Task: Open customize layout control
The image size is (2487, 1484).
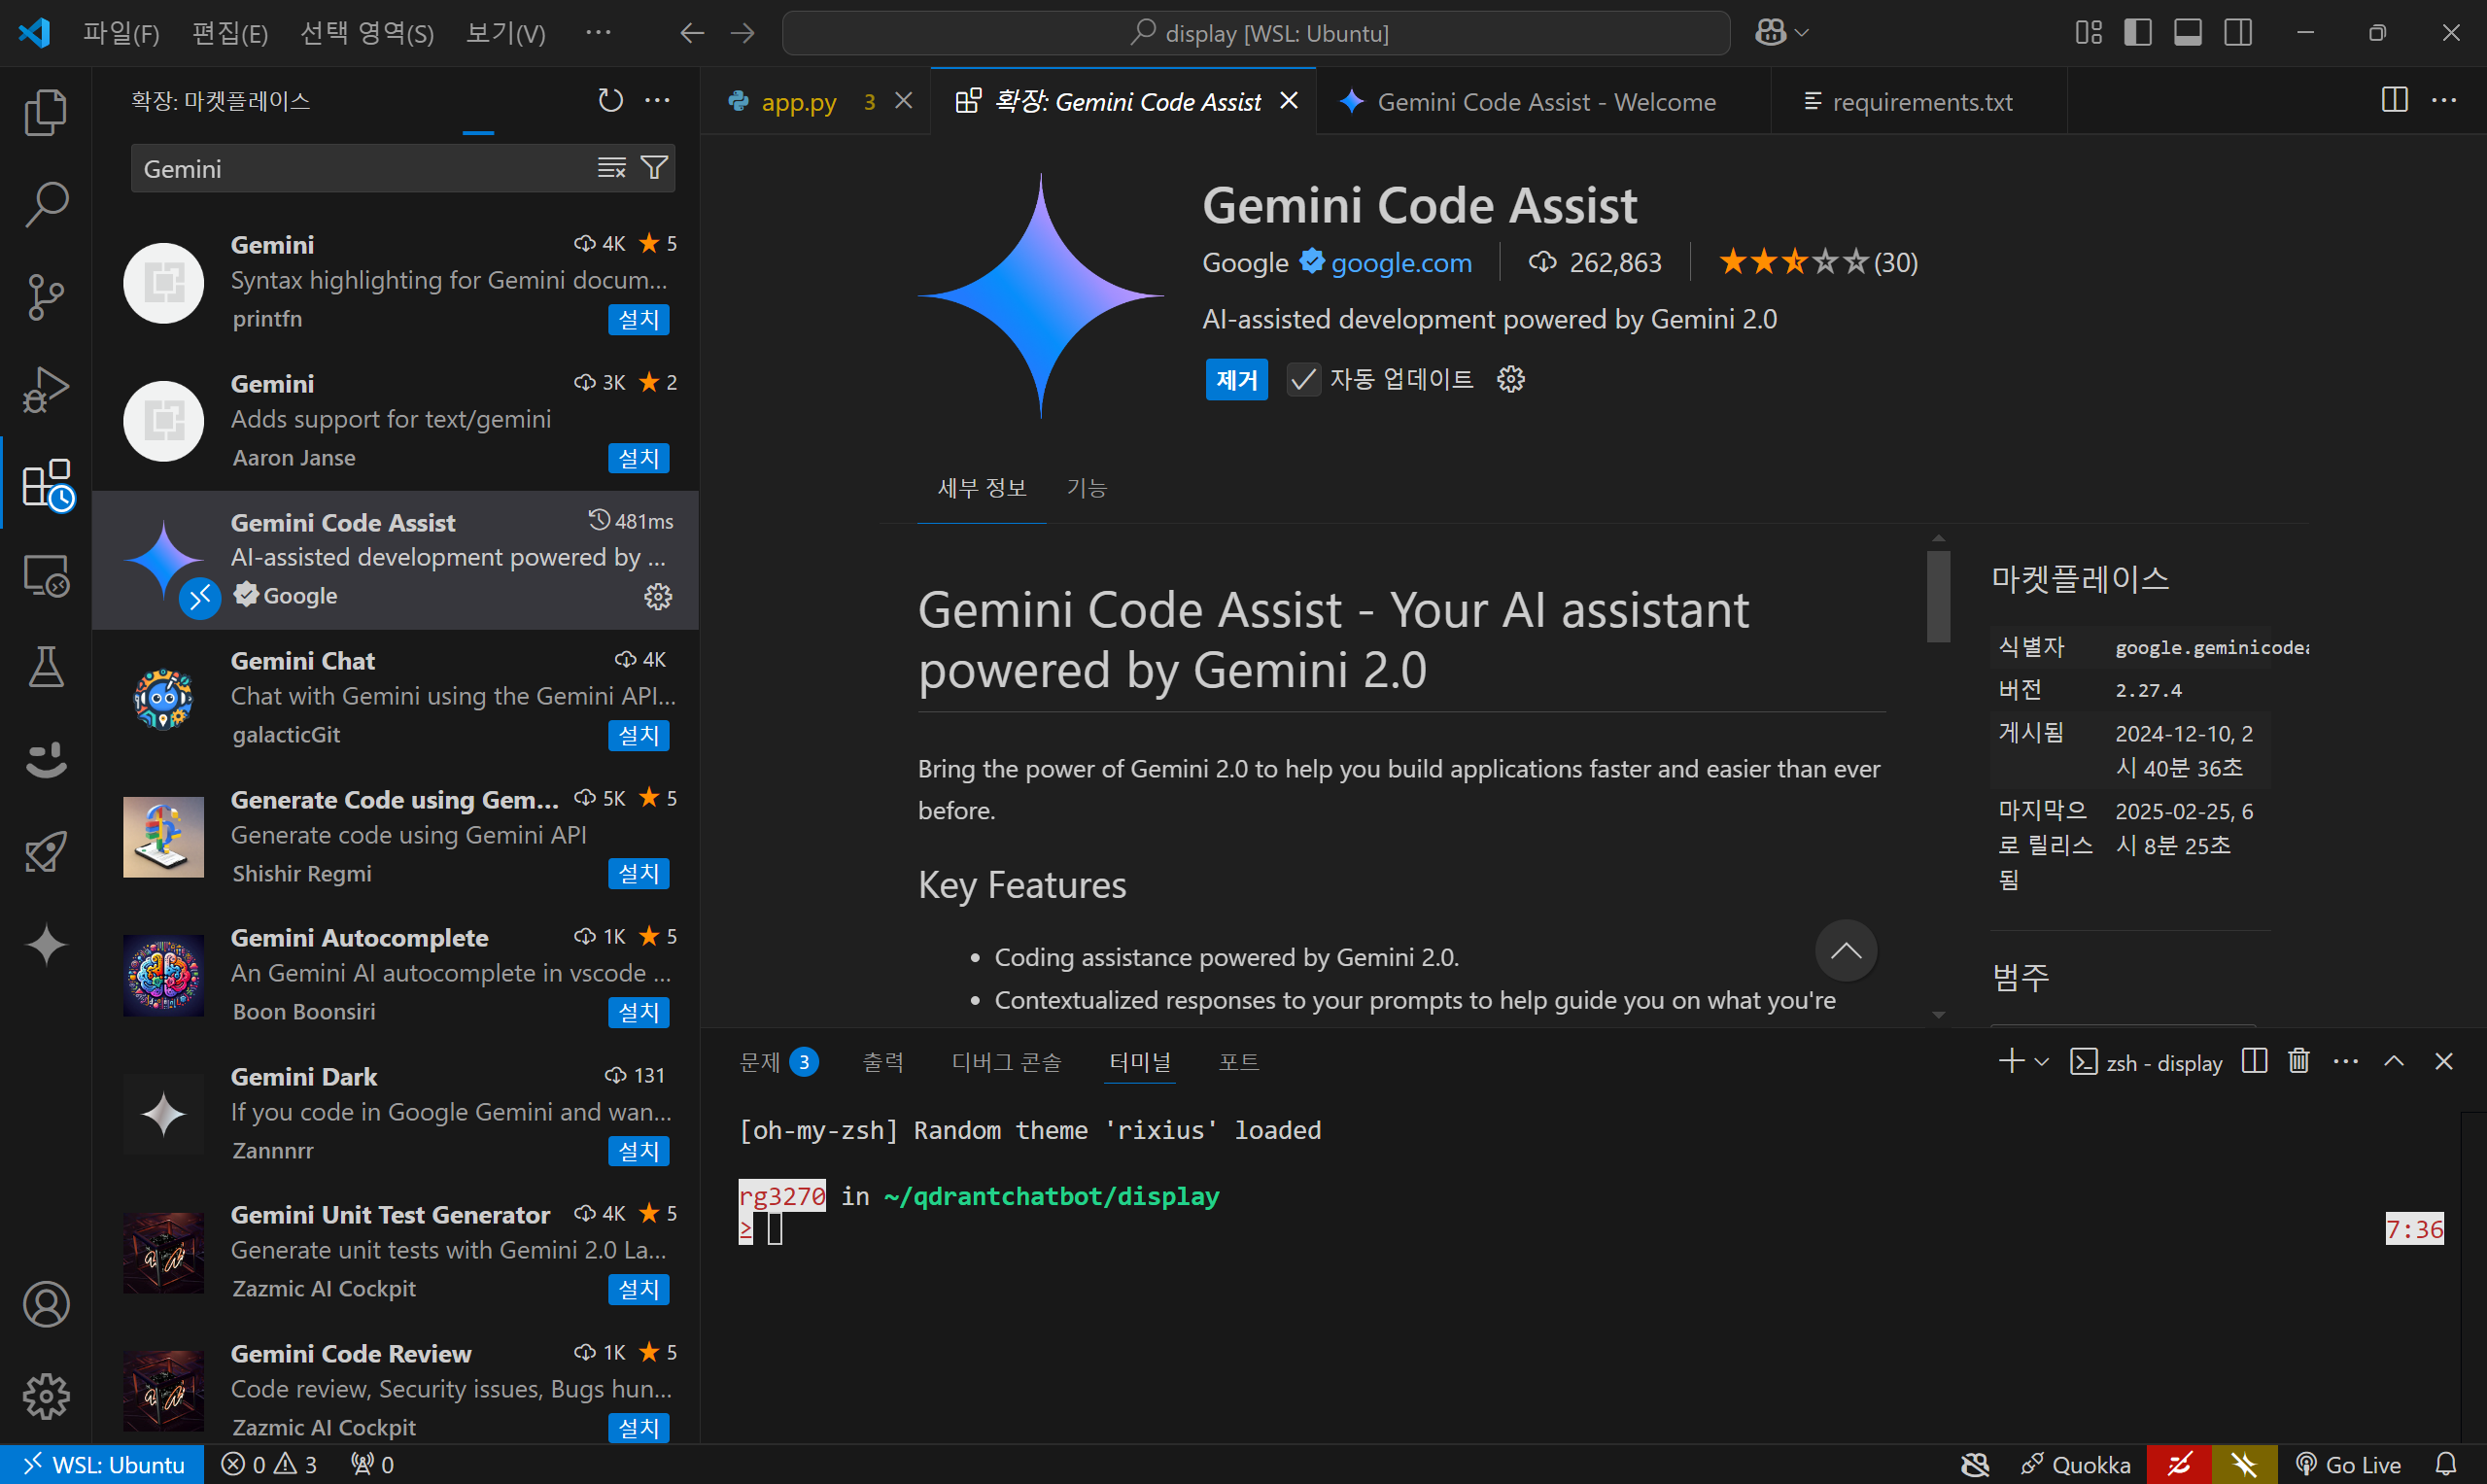Action: (x=2089, y=33)
